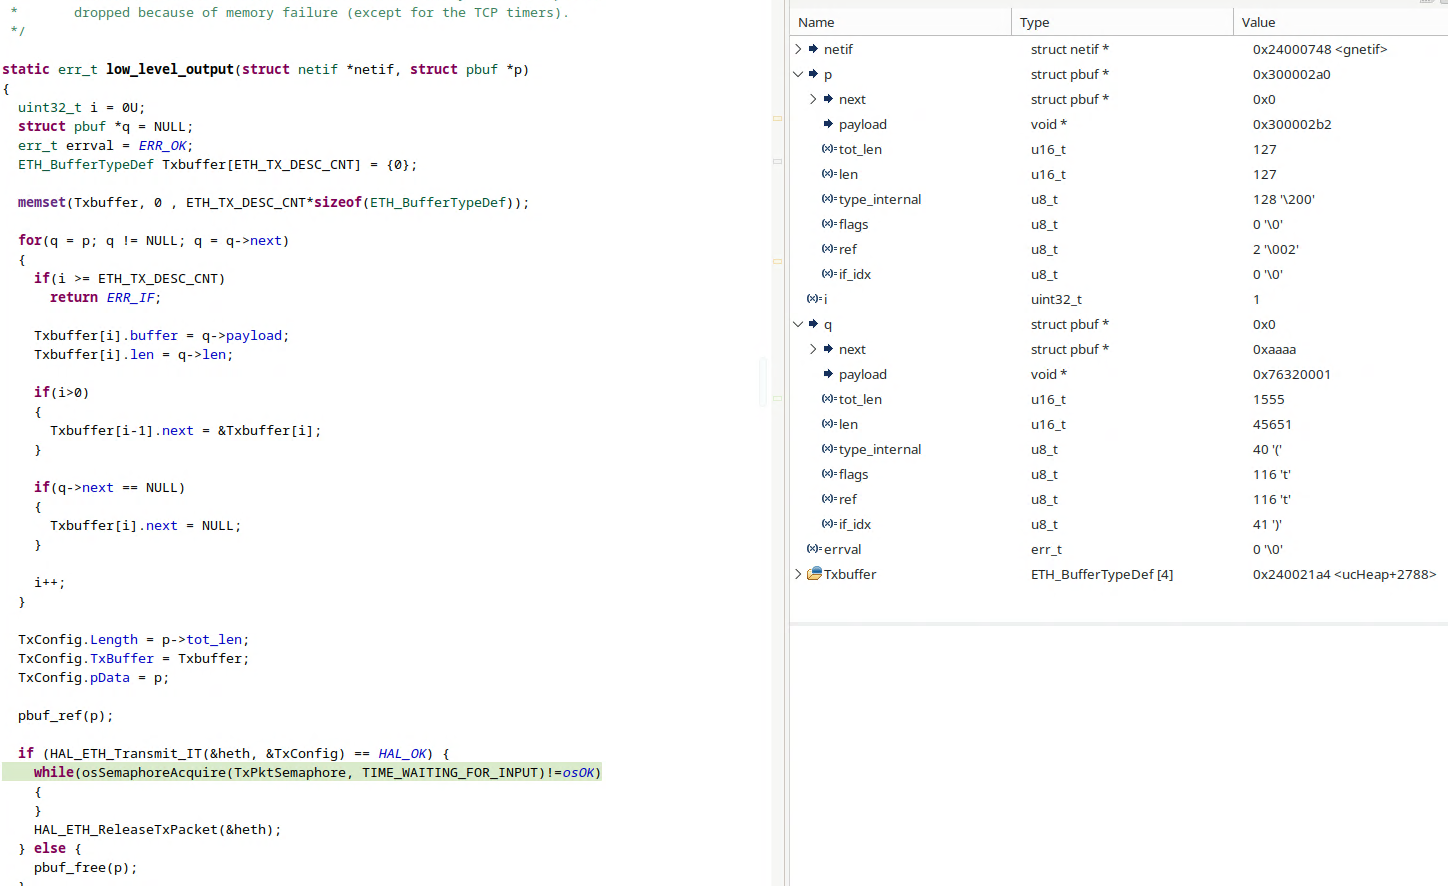Image resolution: width=1448 pixels, height=886 pixels.
Task: Click the tot_len variable icon under p
Action: tap(829, 149)
